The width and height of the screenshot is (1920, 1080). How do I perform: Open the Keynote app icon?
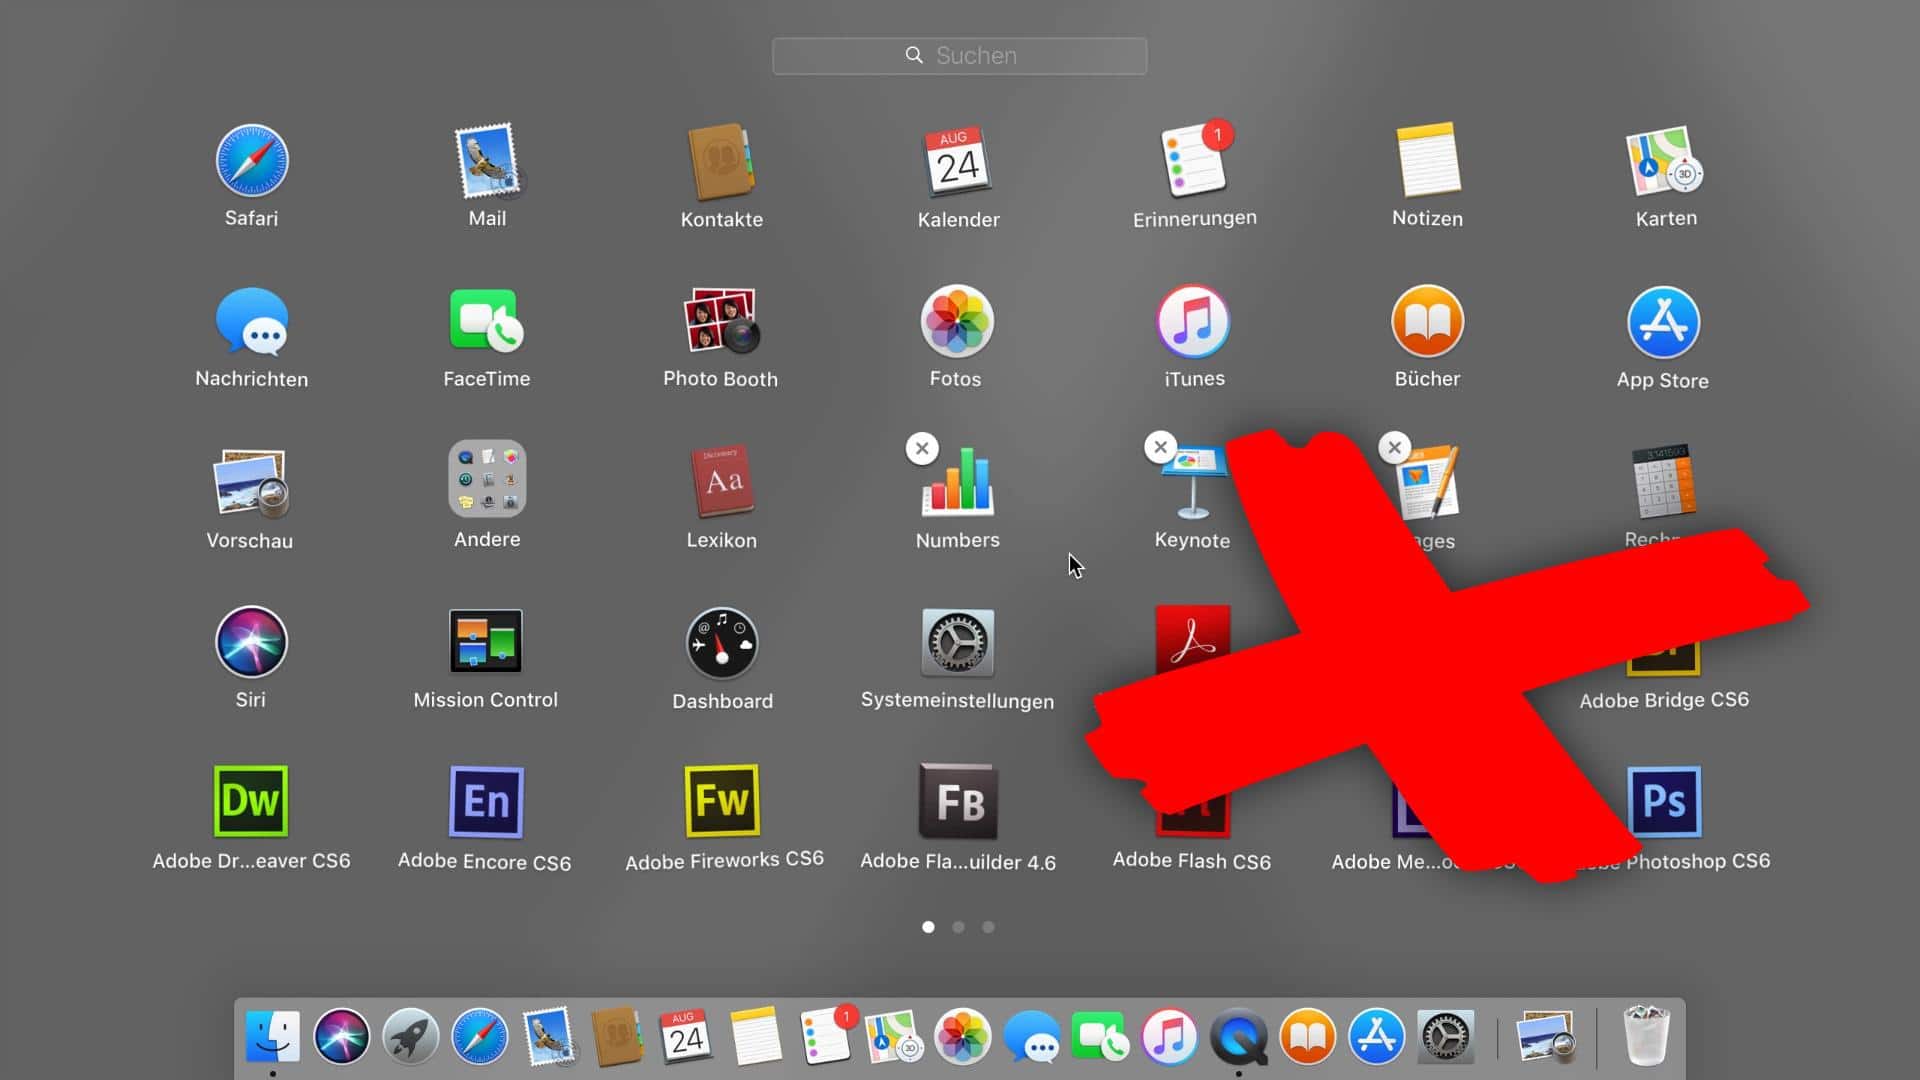1193,483
